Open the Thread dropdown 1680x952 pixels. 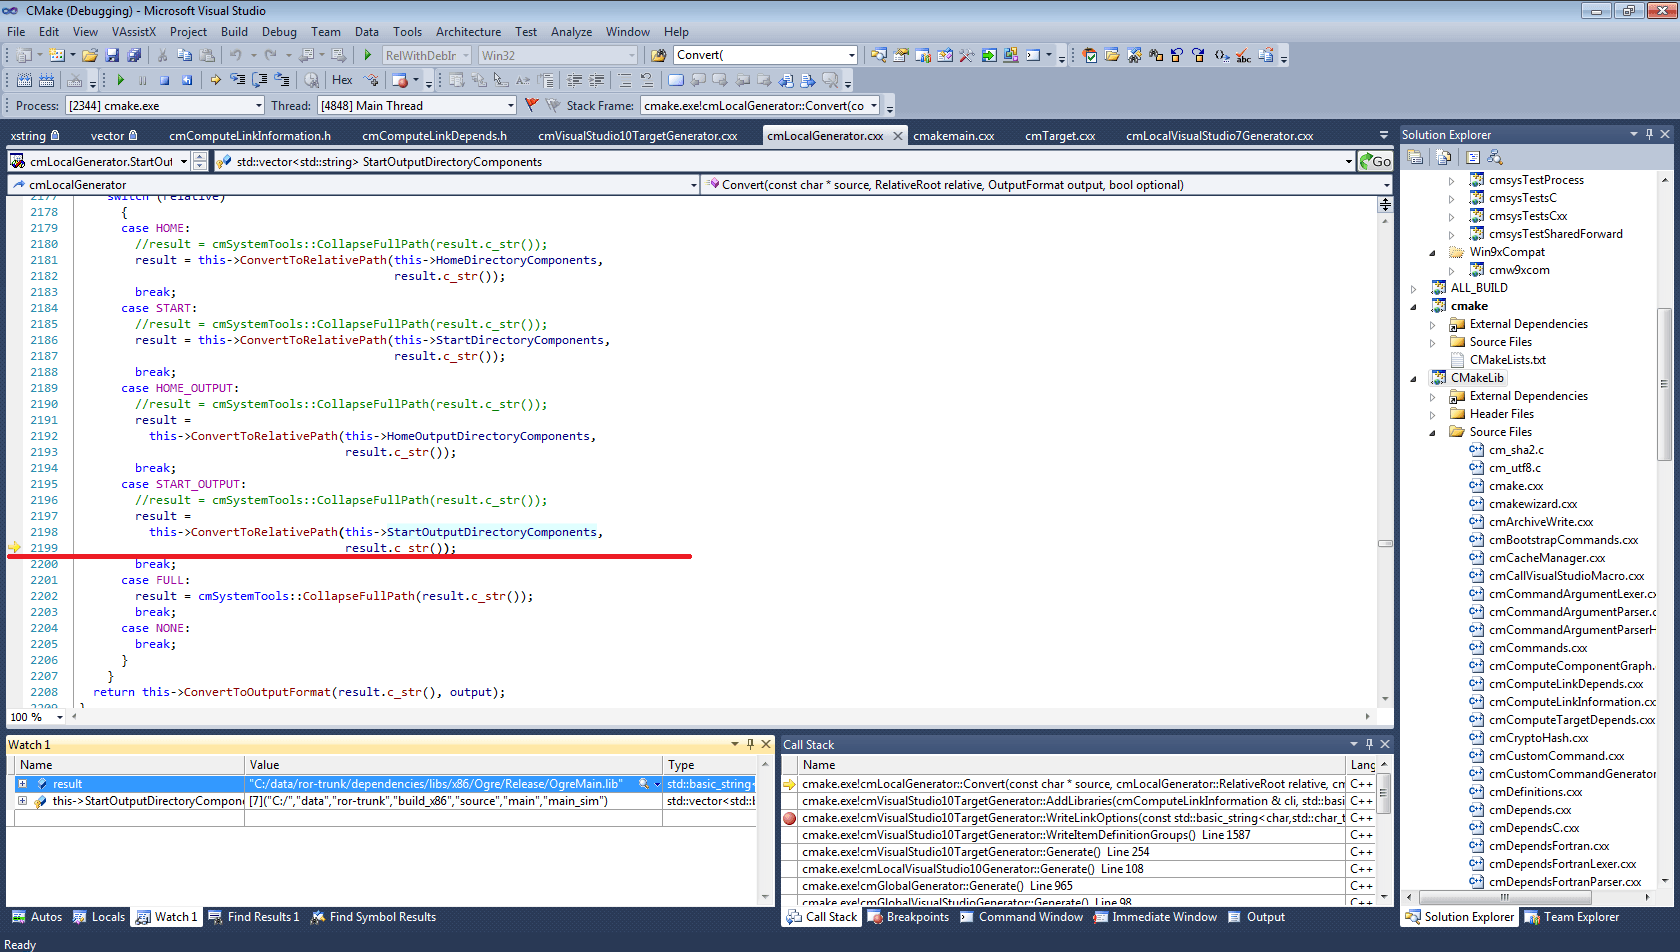[511, 105]
